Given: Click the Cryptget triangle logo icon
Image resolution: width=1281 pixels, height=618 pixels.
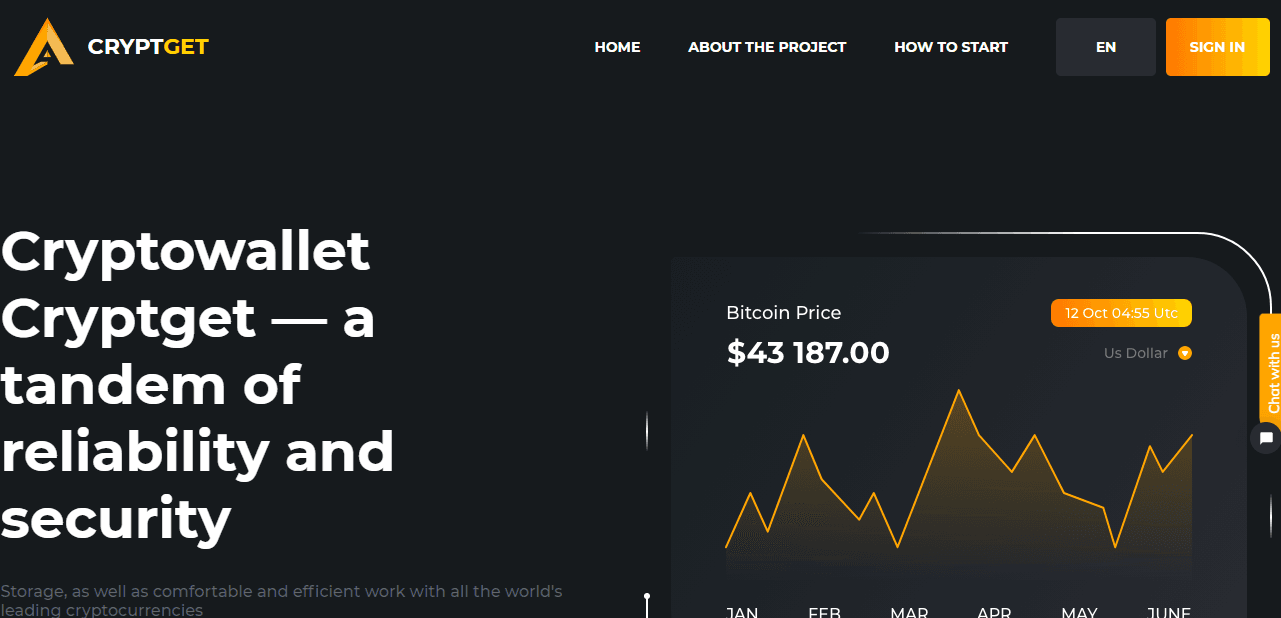Looking at the screenshot, I should [x=42, y=46].
